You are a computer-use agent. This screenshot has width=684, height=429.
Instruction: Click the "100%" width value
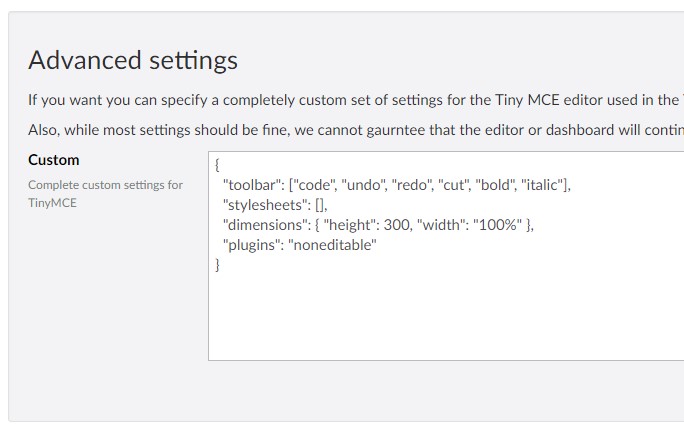(497, 225)
